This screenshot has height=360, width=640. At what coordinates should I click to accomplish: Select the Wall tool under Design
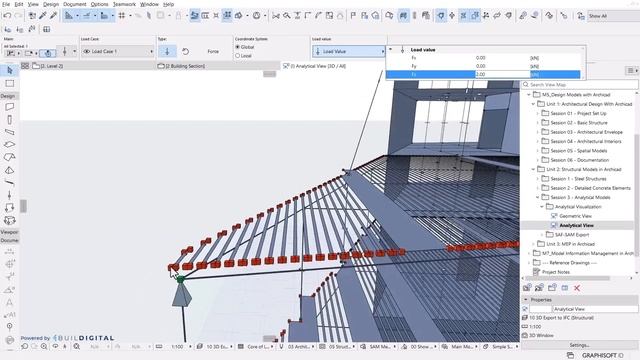point(9,107)
